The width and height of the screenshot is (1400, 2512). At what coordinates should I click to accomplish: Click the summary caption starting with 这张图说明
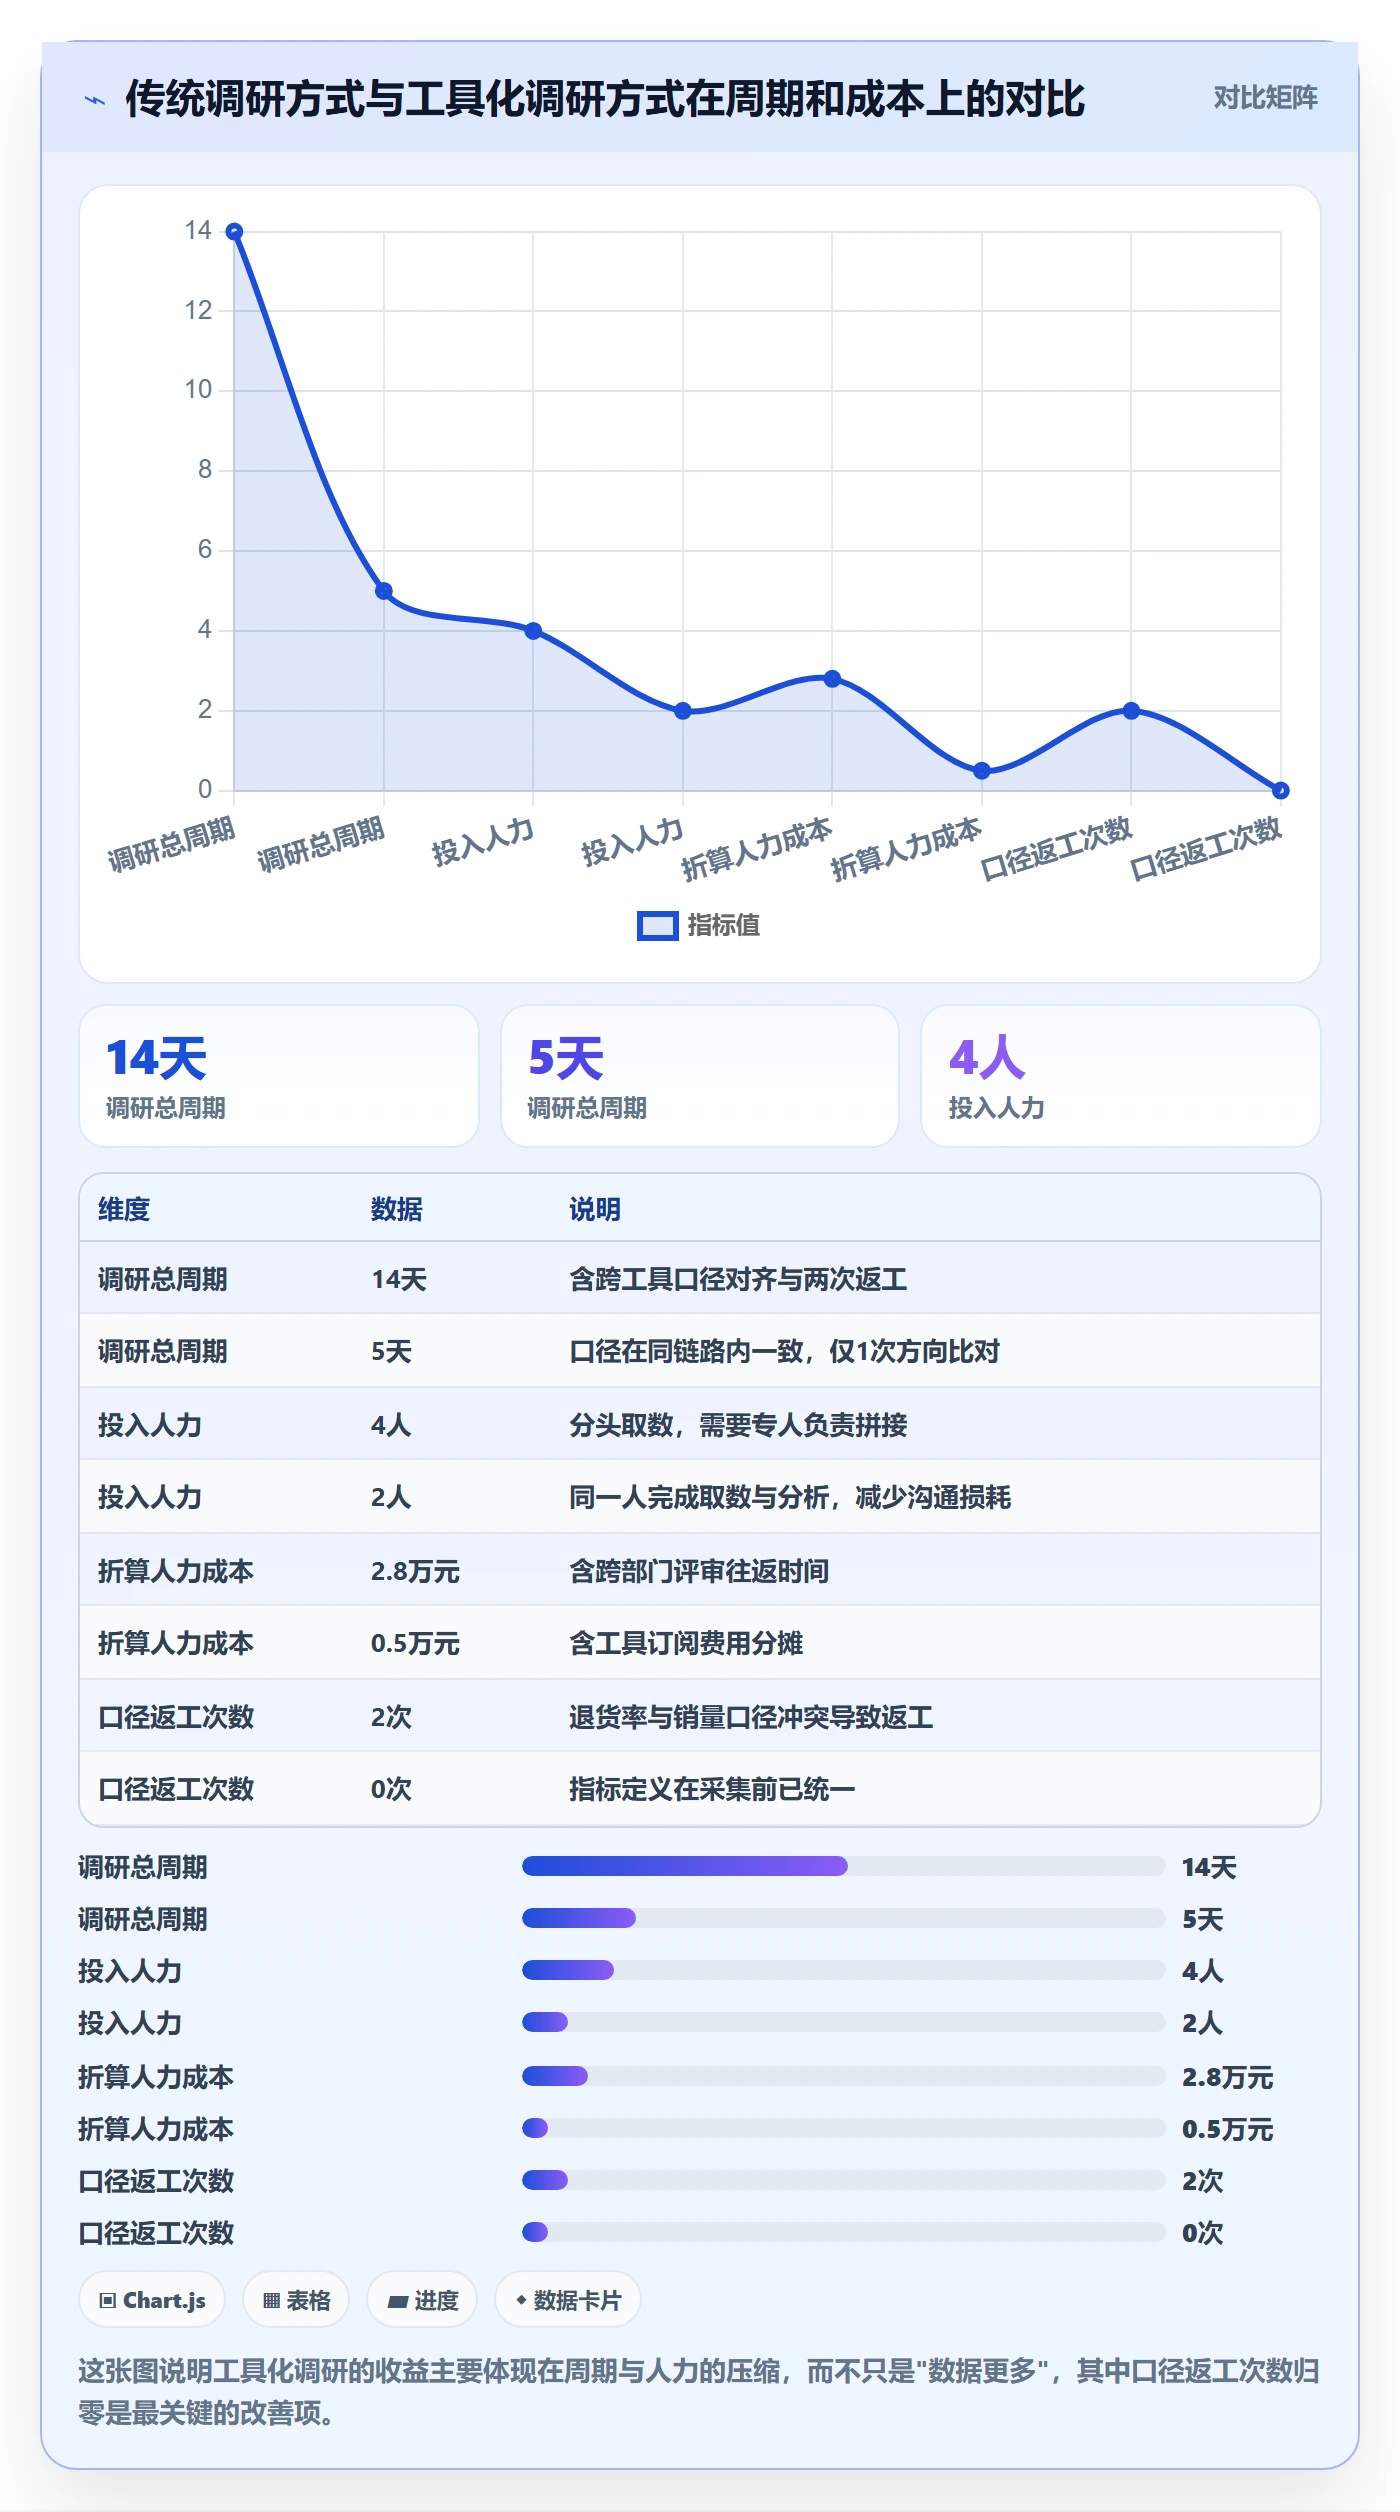(x=699, y=2391)
